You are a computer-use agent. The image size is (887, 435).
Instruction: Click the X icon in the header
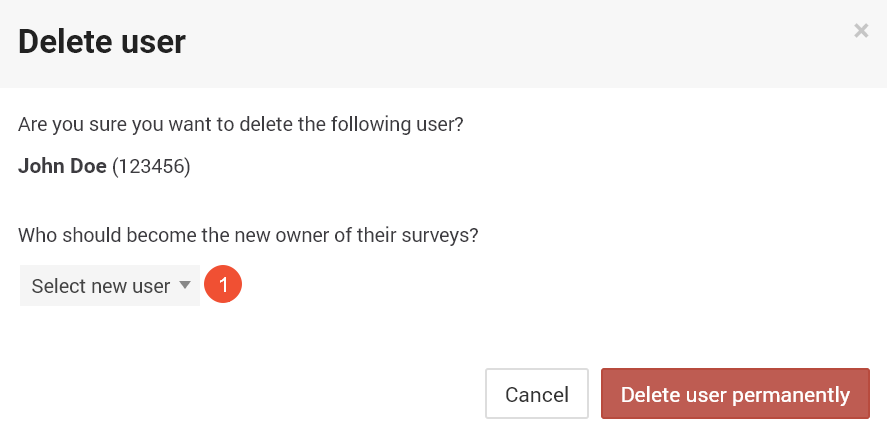pos(861,31)
